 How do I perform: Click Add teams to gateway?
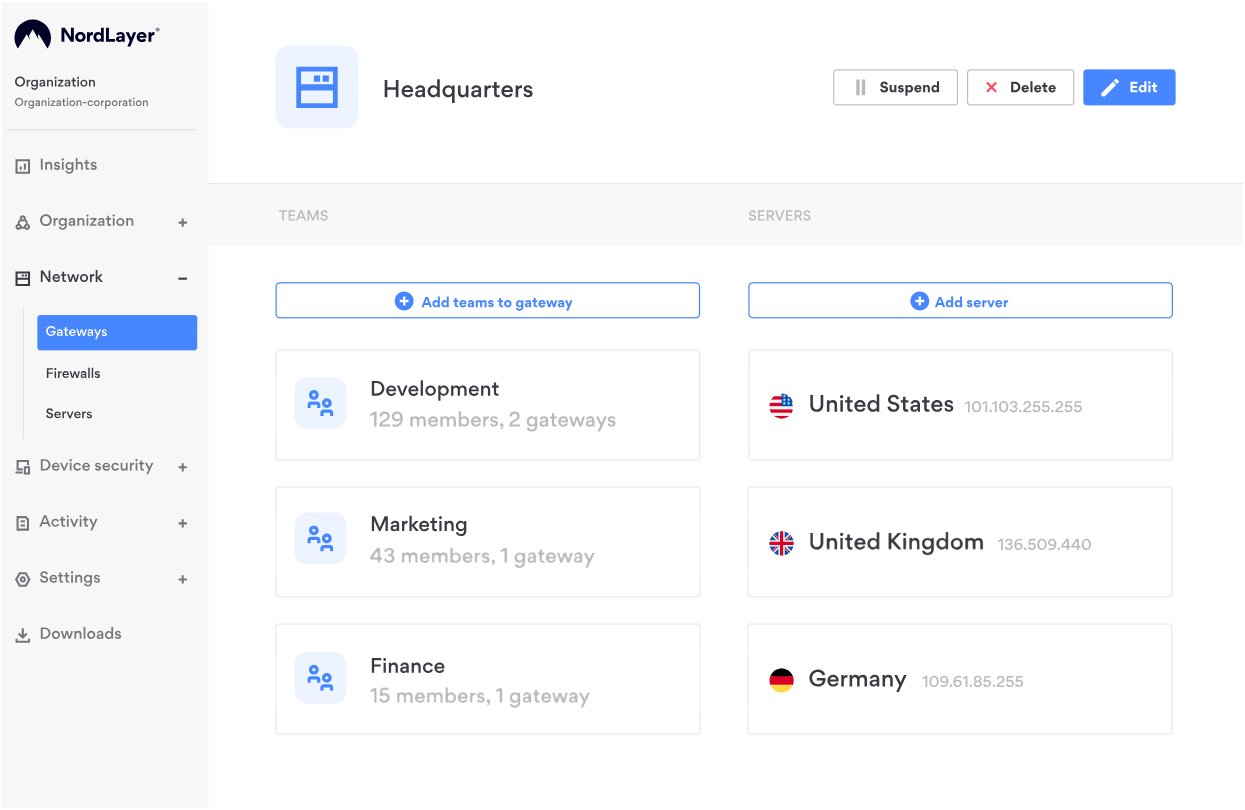pyautogui.click(x=487, y=300)
